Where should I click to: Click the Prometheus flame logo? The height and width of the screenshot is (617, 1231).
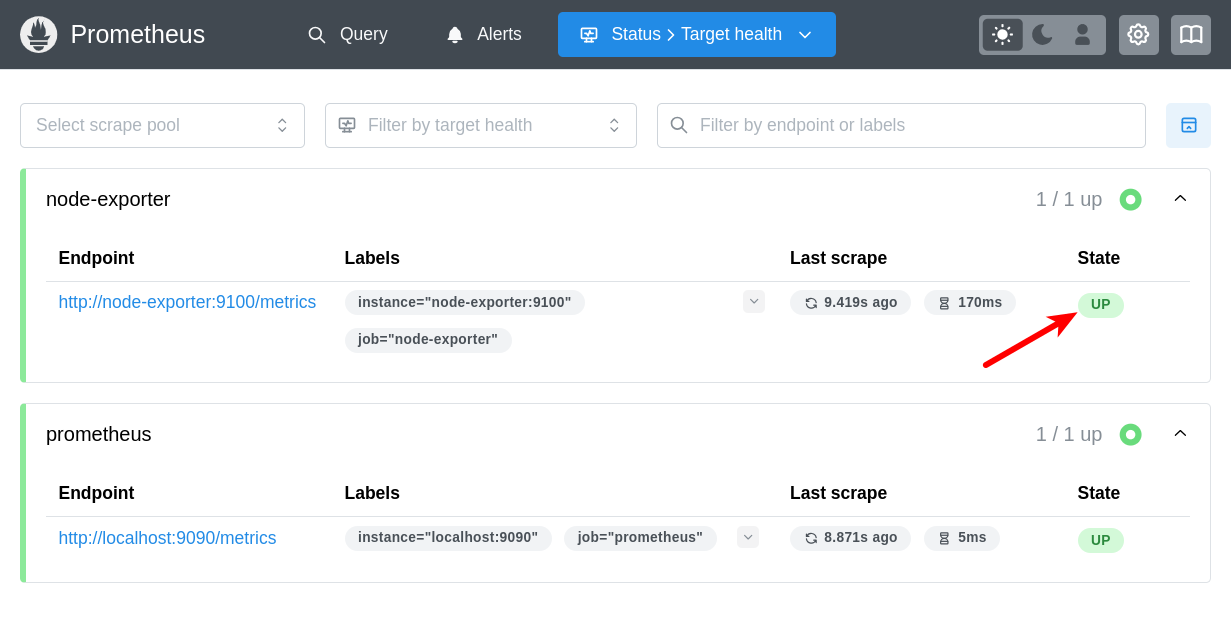pos(38,34)
